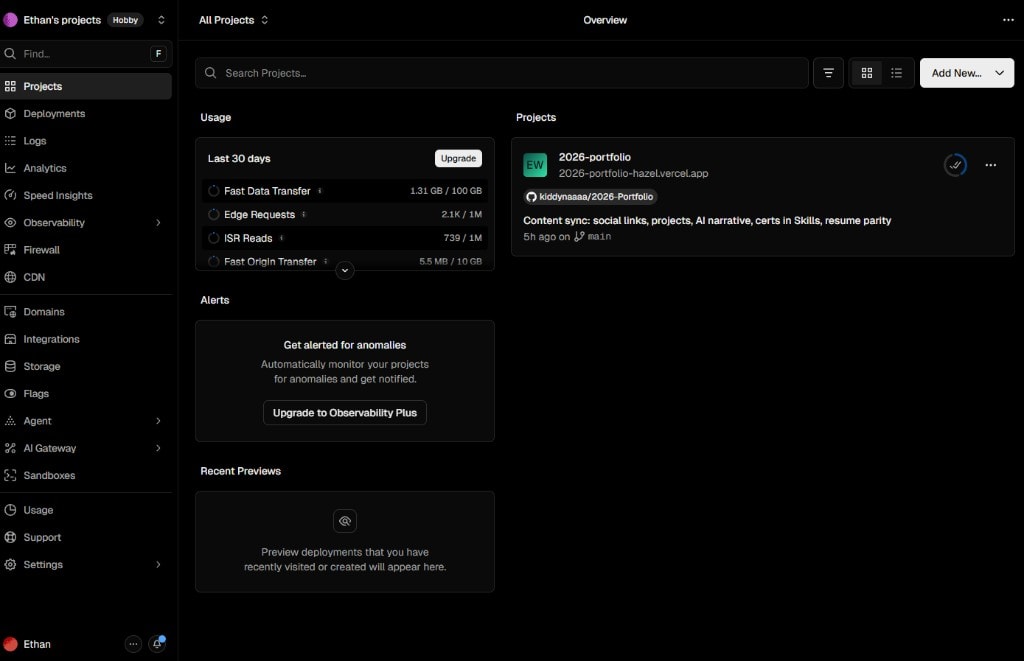Click the Edge Requests info icon

(304, 214)
